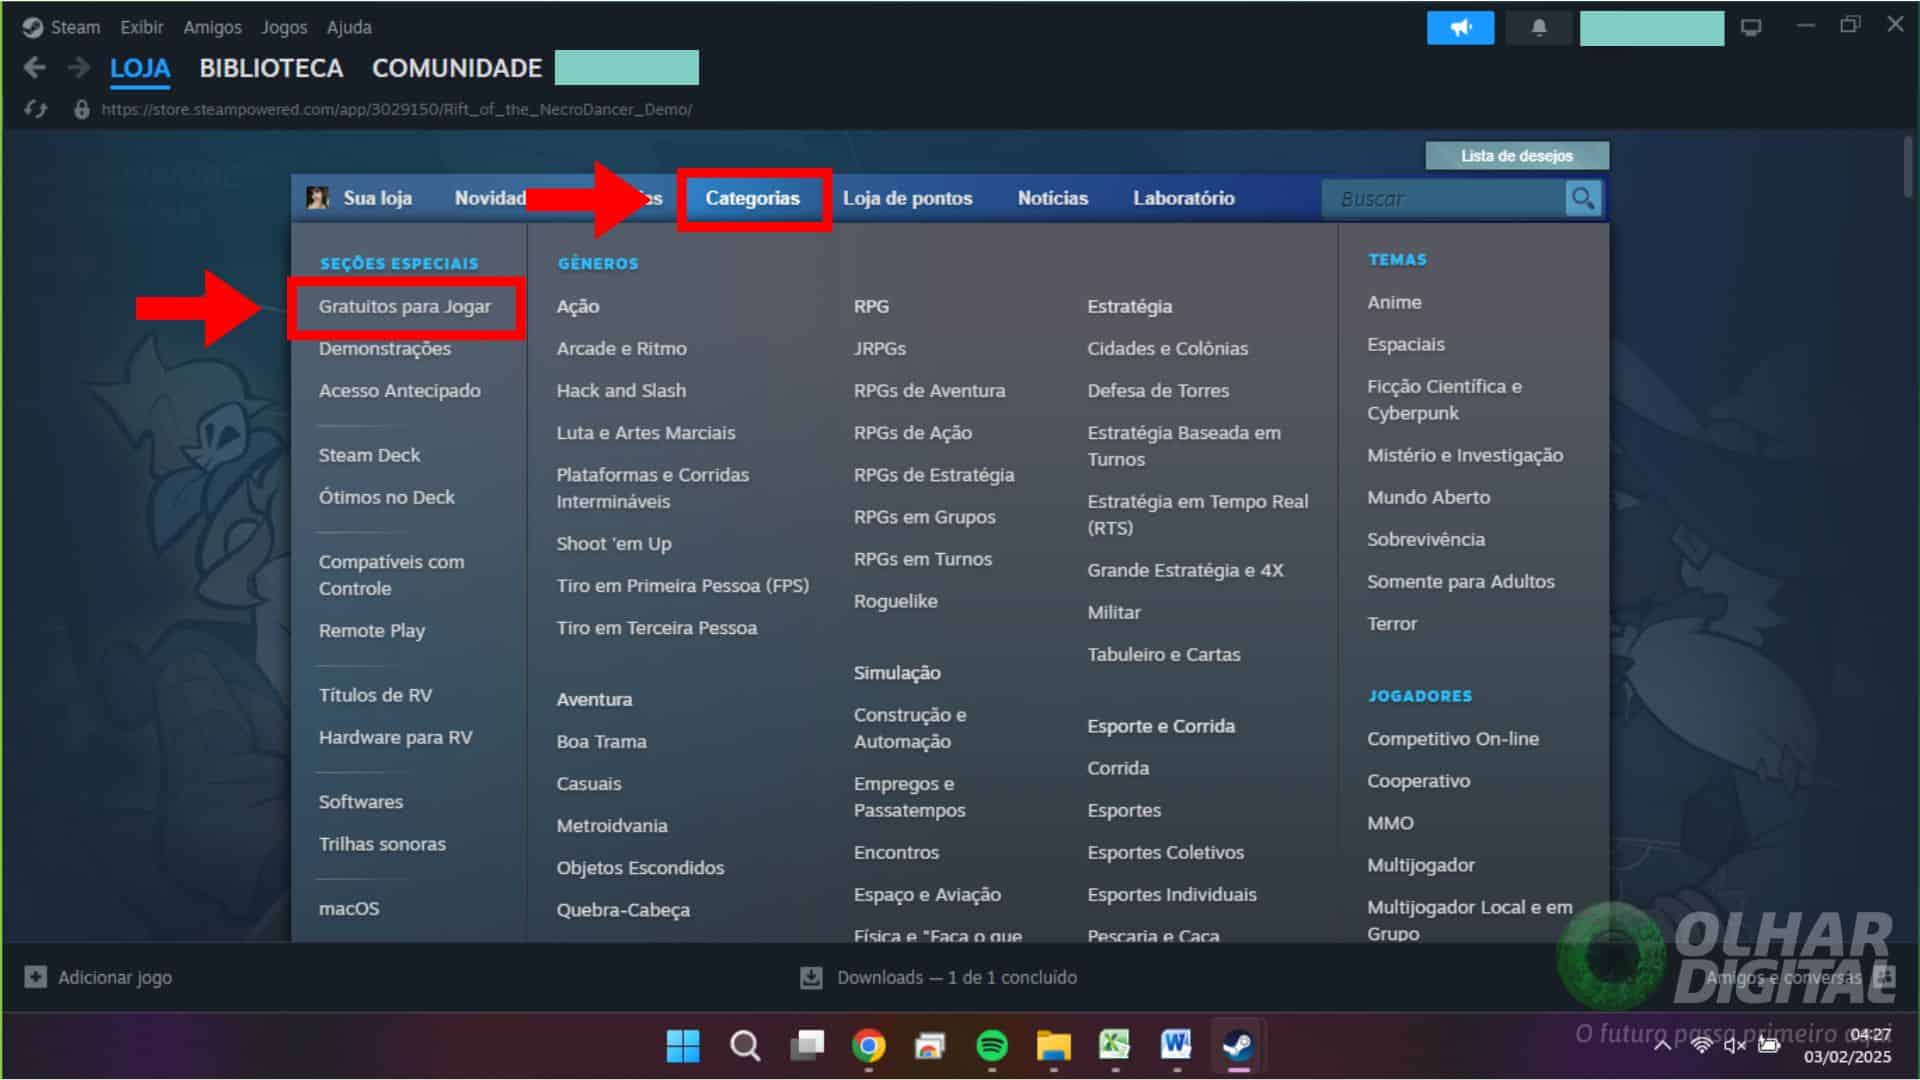Go to the COMUNIDADE tab

click(x=457, y=68)
